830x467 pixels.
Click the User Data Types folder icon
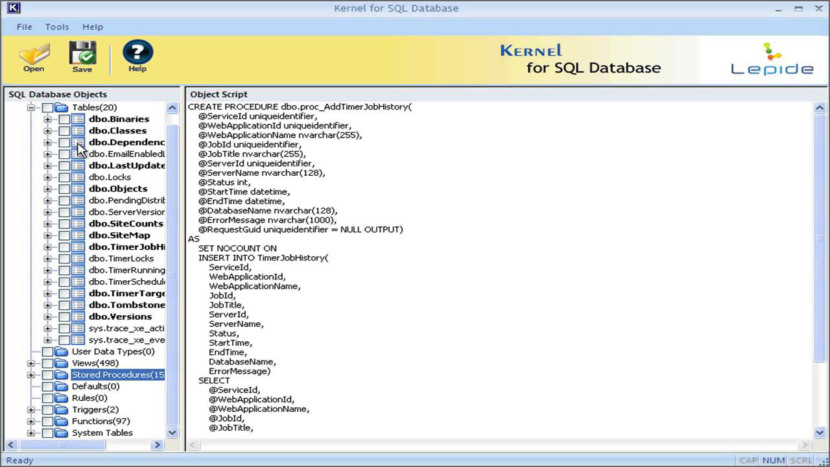point(61,352)
